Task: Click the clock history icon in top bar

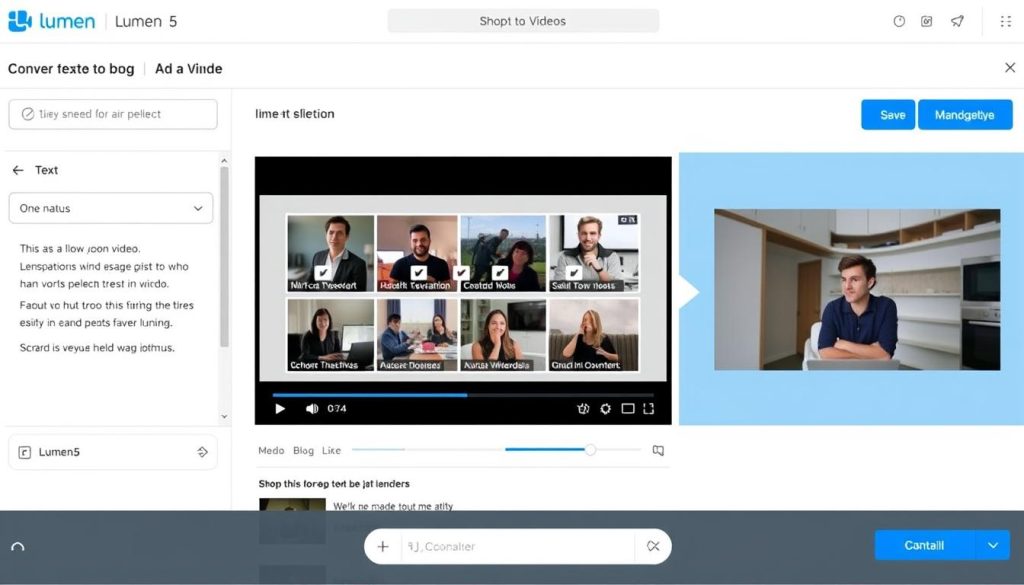Action: pos(899,20)
